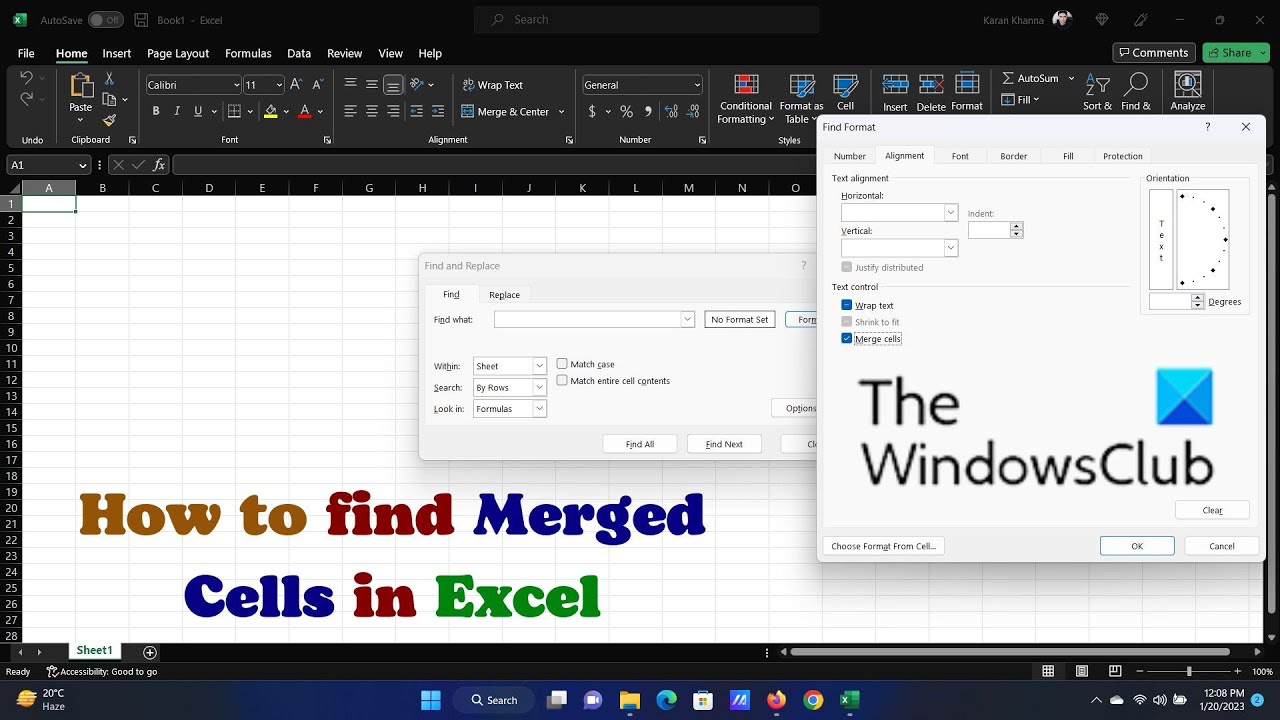This screenshot has height=720, width=1280.
Task: Click Increase Font Size icon
Action: point(296,85)
